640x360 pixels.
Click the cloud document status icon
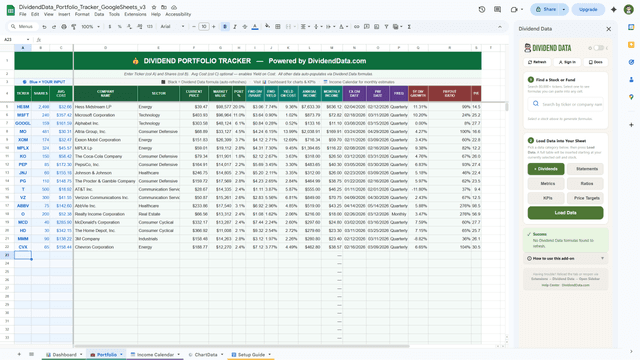[x=174, y=7]
